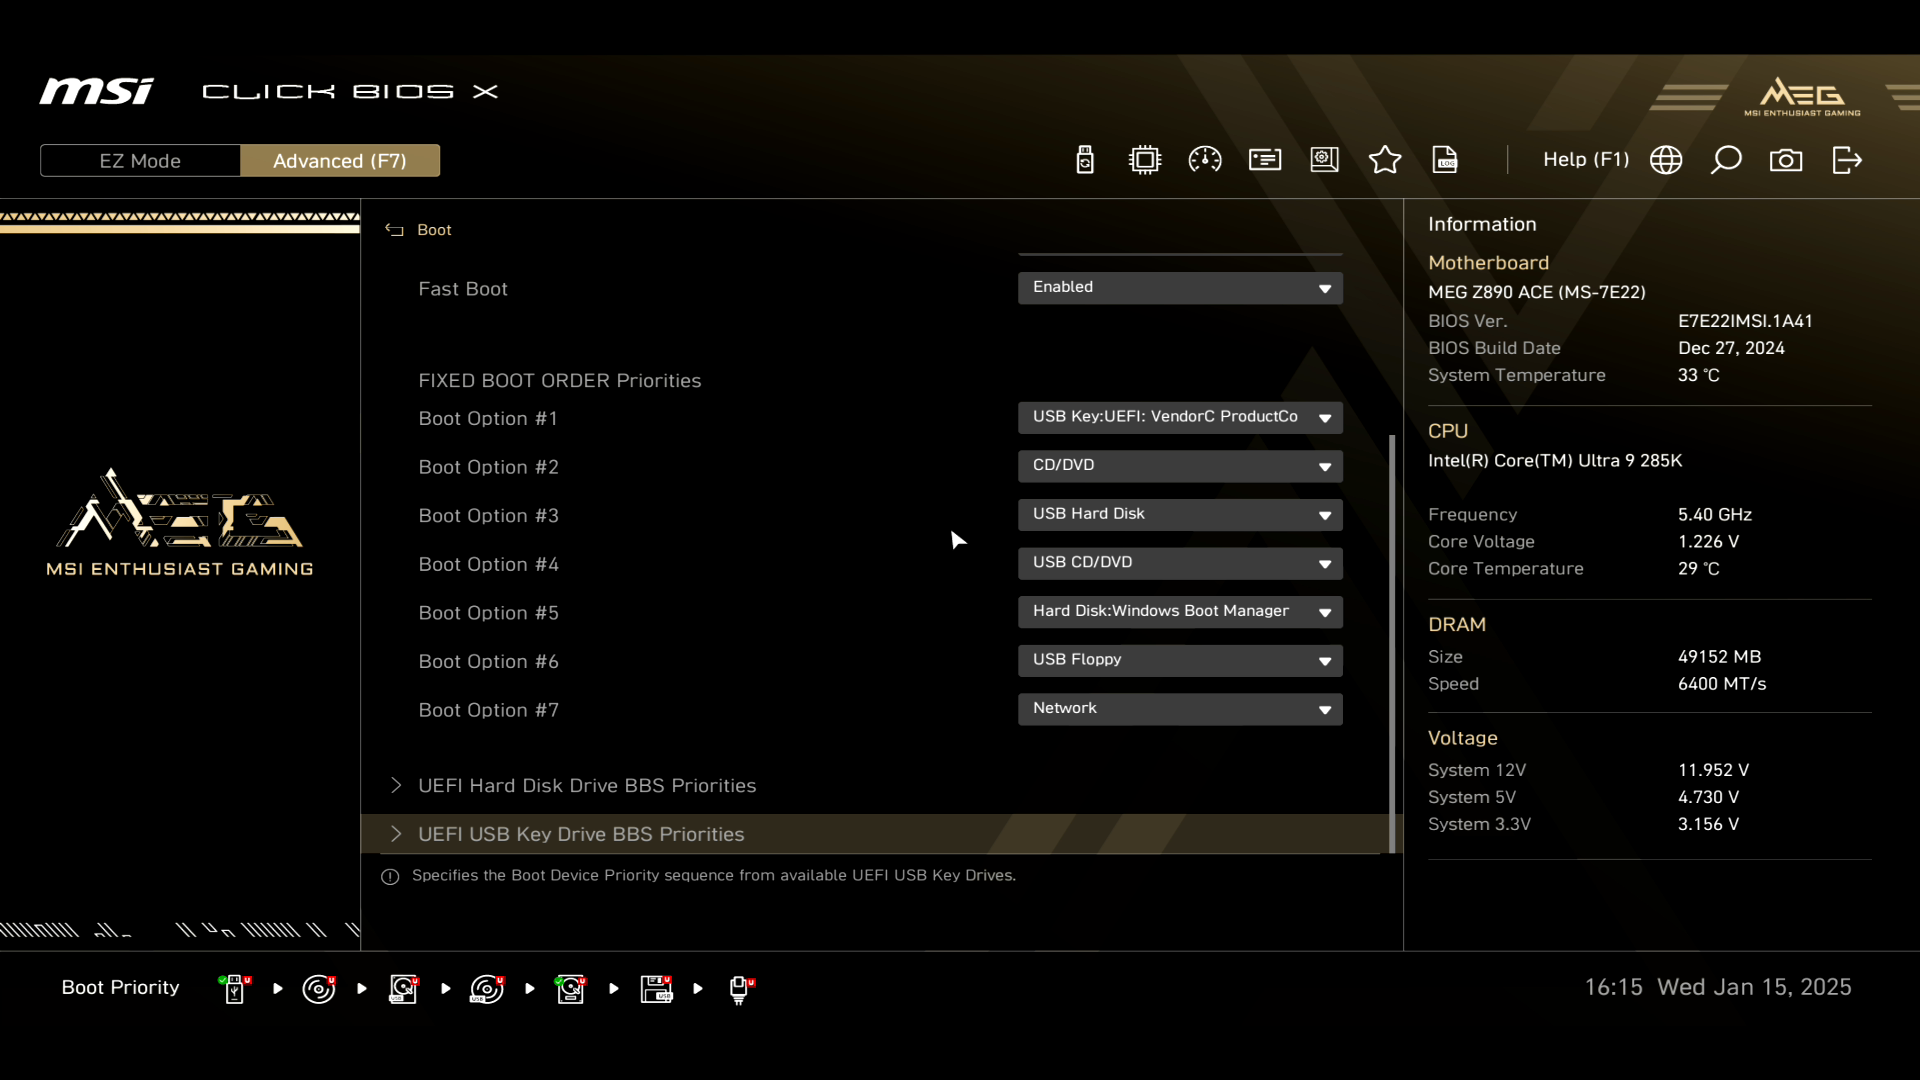The image size is (1920, 1080).
Task: Open the search magnifier icon
Action: coord(1726,160)
